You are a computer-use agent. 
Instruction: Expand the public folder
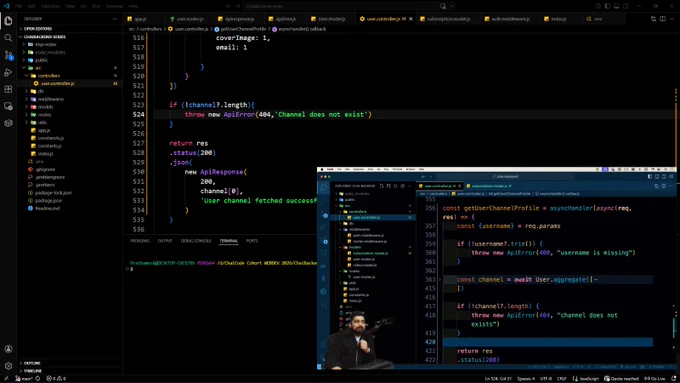click(69, 60)
